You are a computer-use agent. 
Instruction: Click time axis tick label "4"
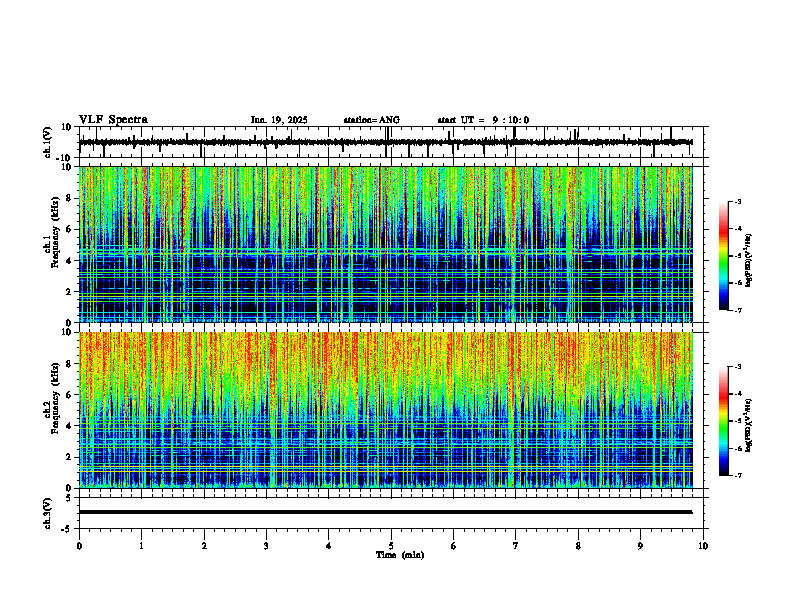coord(329,546)
